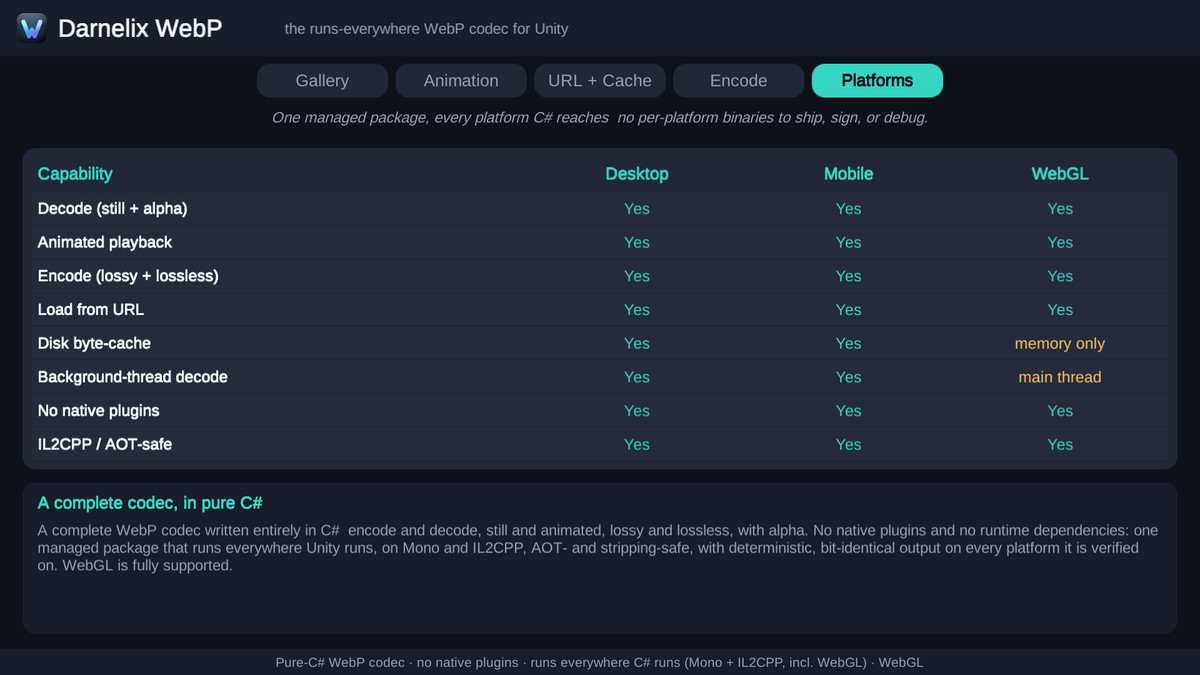Viewport: 1200px width, 675px height.
Task: Select the URL + Cache tab
Action: [600, 81]
